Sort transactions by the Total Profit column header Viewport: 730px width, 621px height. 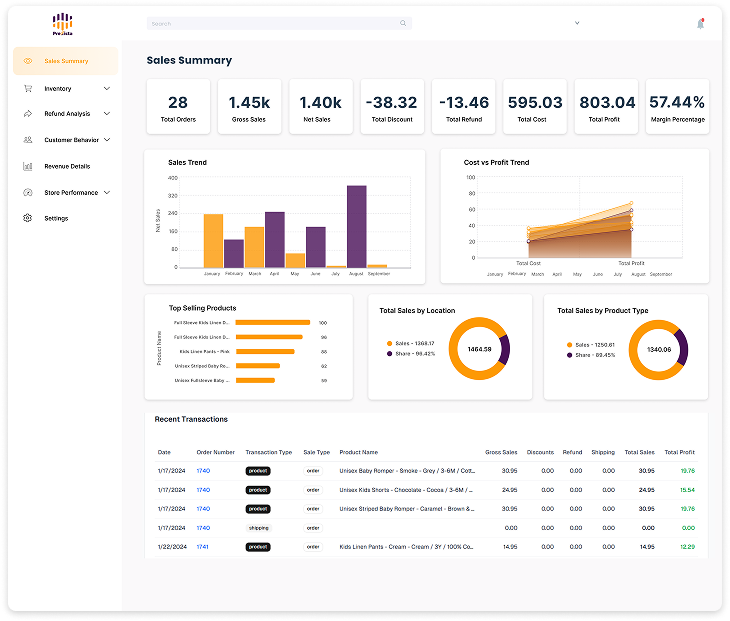(679, 452)
